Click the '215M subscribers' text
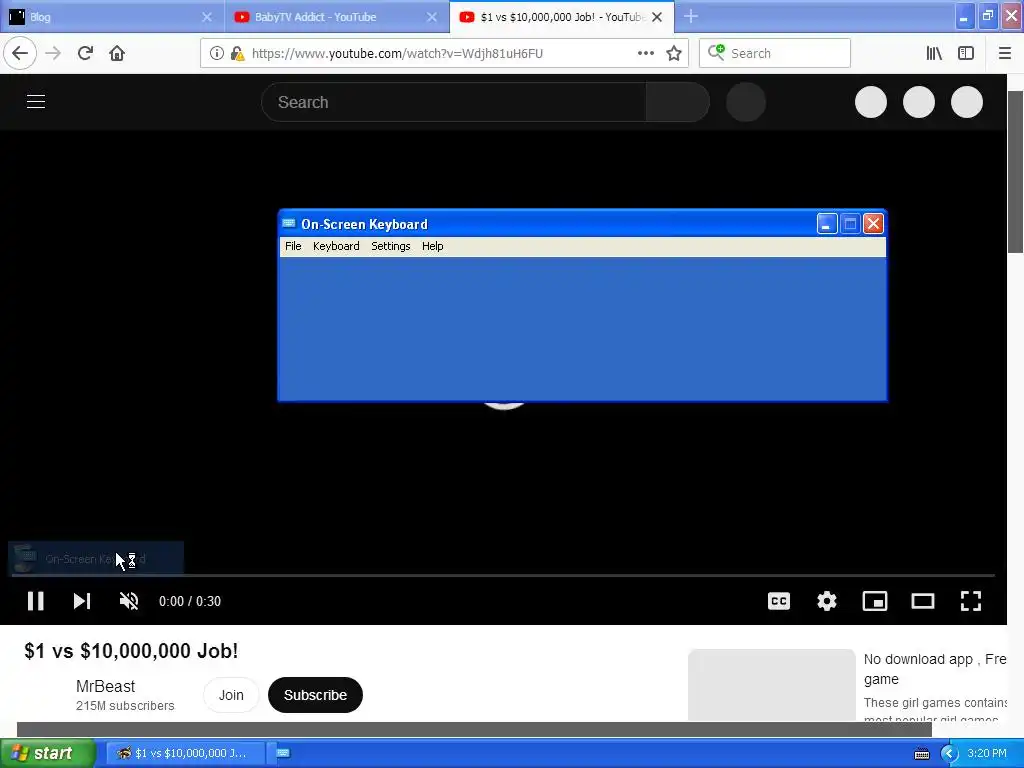This screenshot has height=768, width=1024. (x=125, y=706)
